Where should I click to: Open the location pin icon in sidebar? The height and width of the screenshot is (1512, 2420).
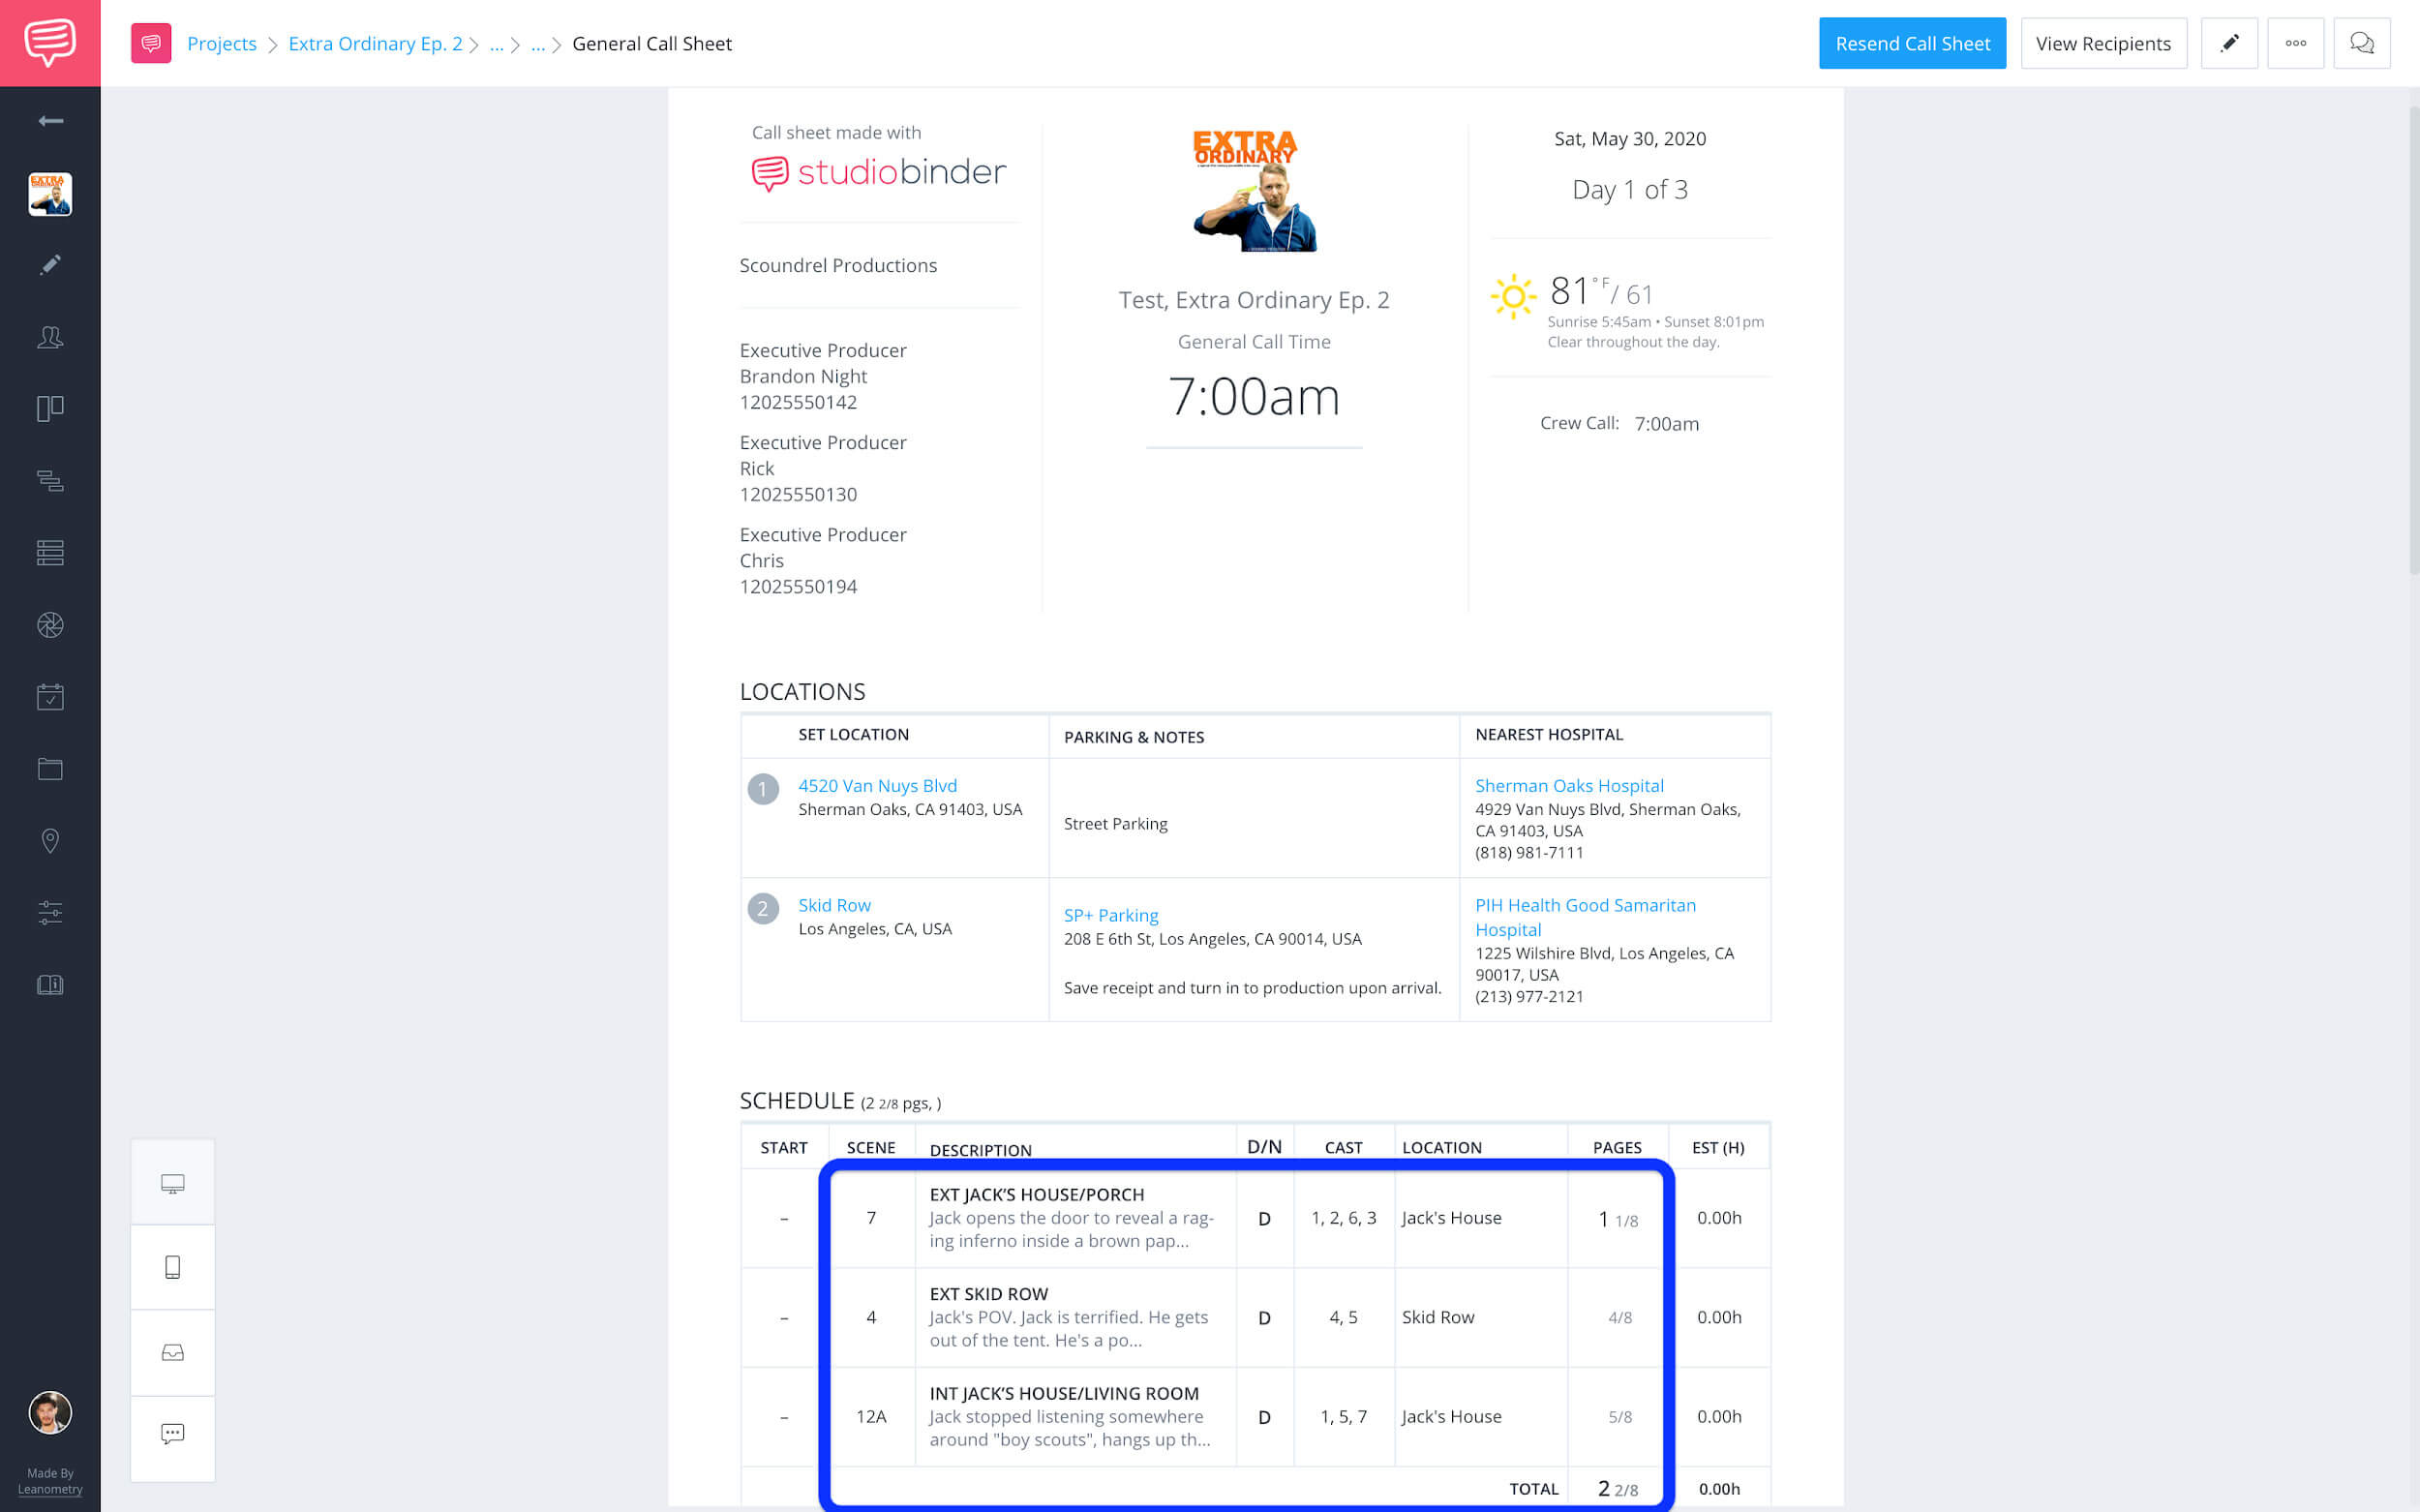48,839
